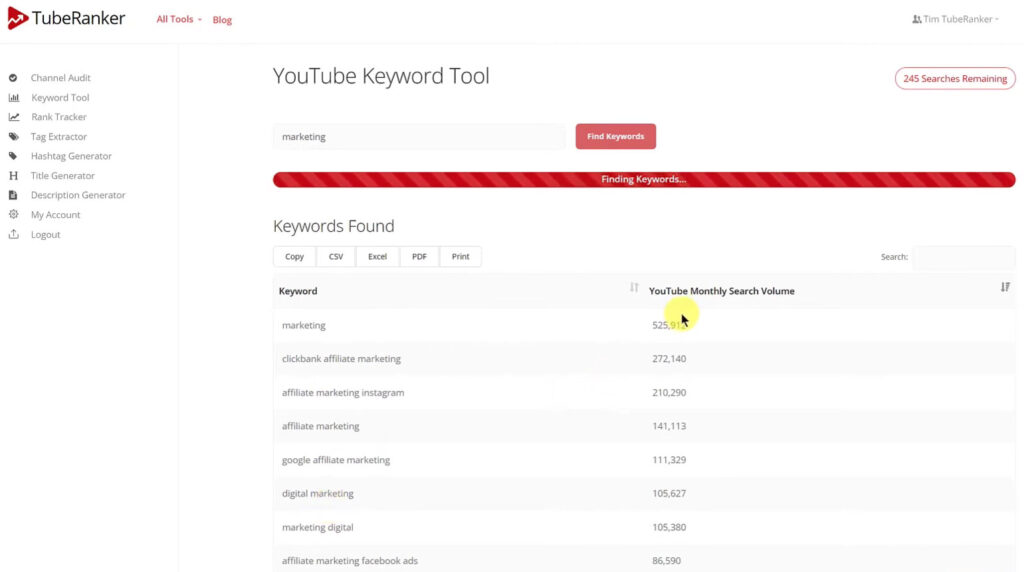The image size is (1024, 572).
Task: Export results as CSV
Action: [336, 257]
